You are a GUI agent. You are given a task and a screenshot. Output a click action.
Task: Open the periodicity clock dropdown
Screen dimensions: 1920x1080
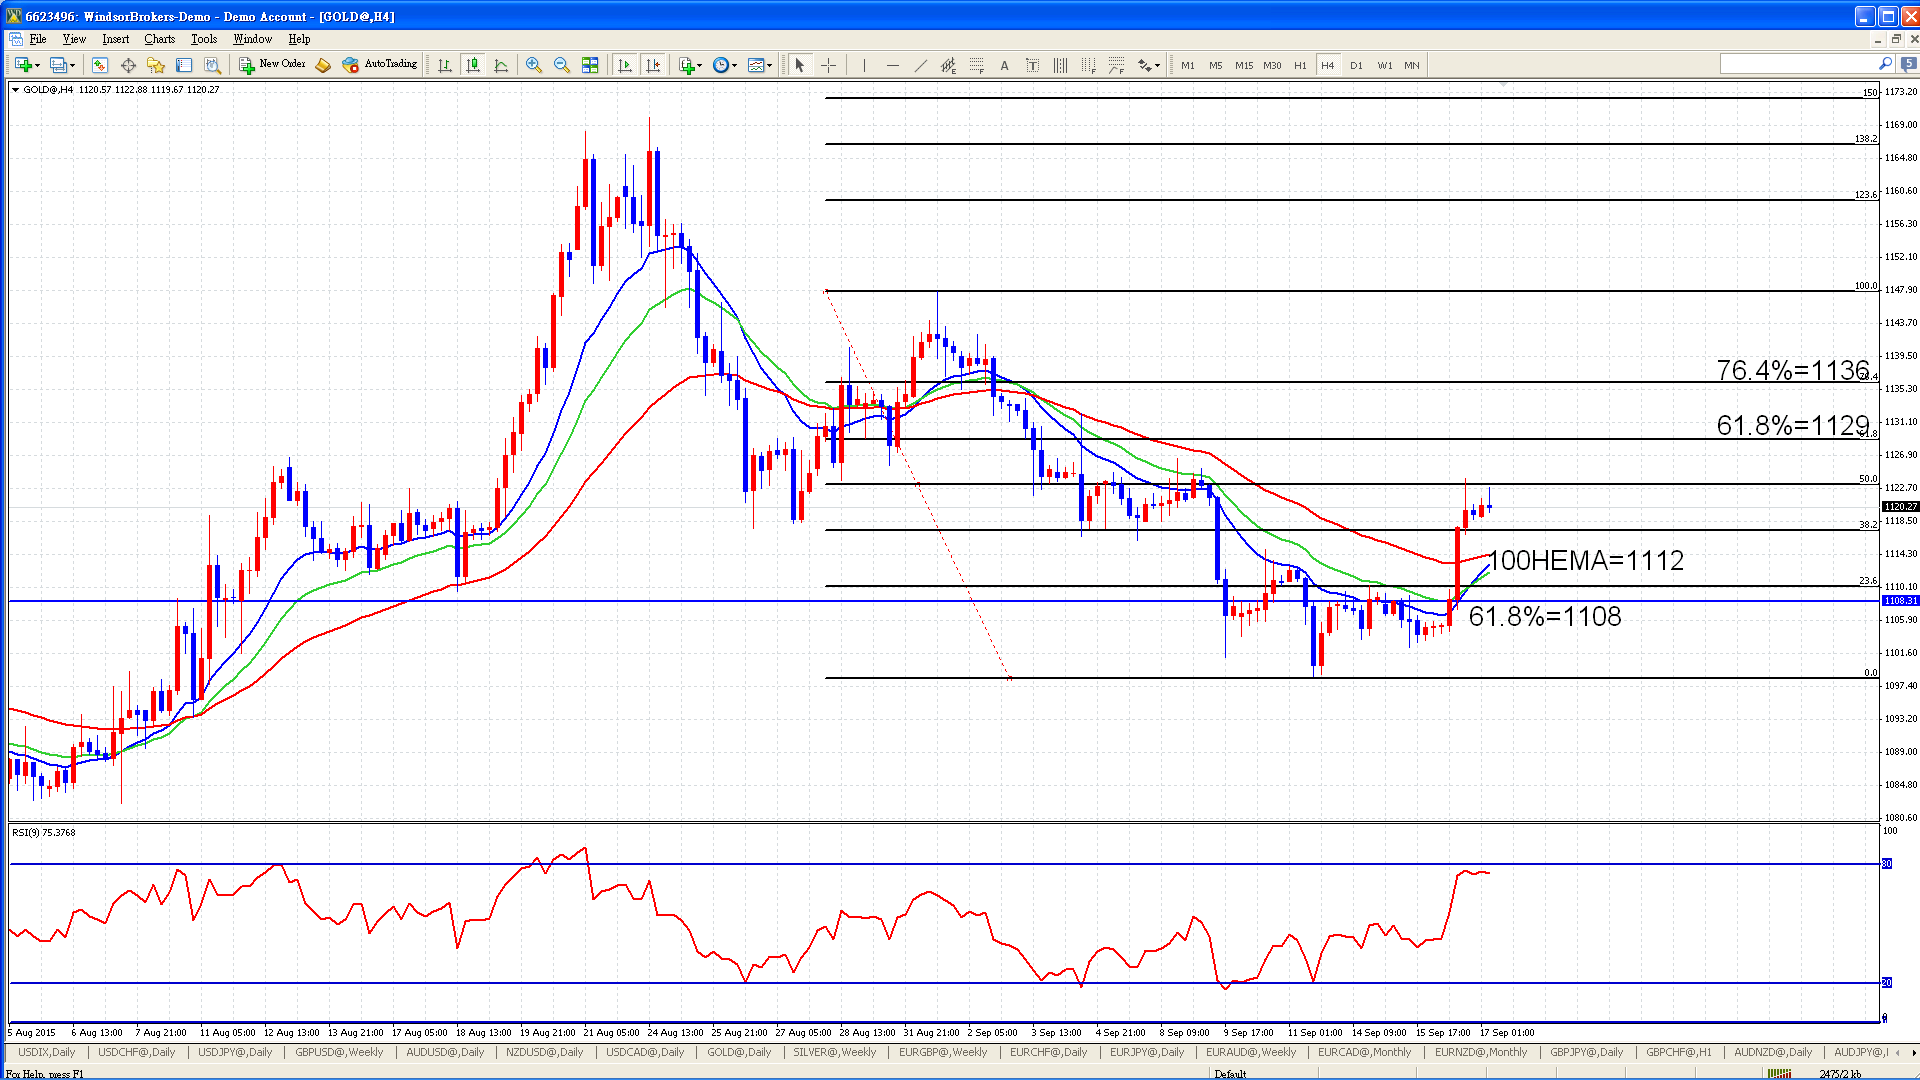(725, 65)
